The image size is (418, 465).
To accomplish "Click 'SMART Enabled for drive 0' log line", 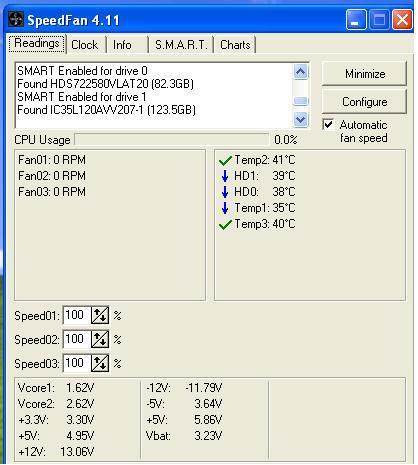I will pos(82,71).
